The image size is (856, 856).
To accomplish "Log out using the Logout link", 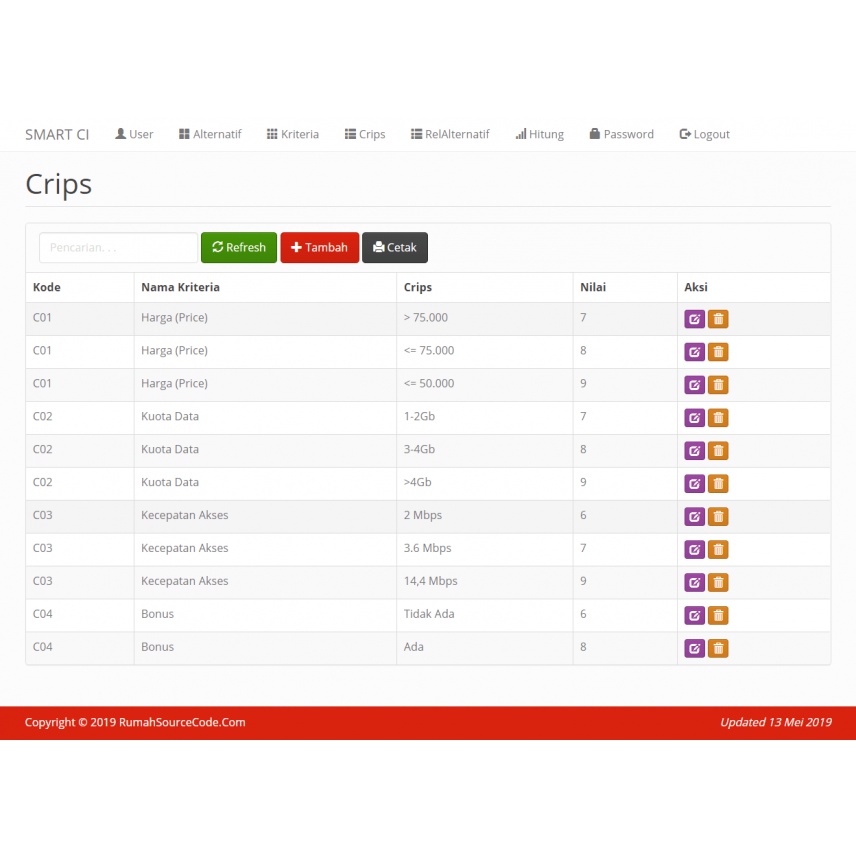I will coord(704,134).
